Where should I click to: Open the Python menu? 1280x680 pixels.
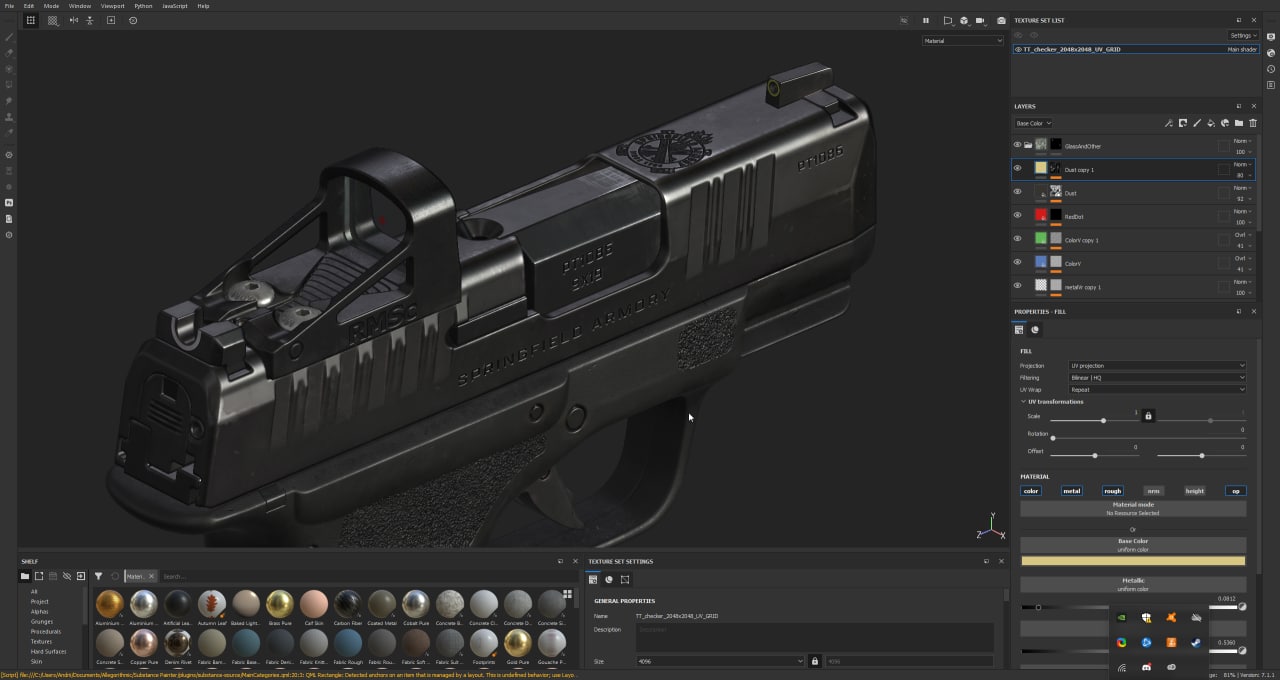tap(143, 6)
